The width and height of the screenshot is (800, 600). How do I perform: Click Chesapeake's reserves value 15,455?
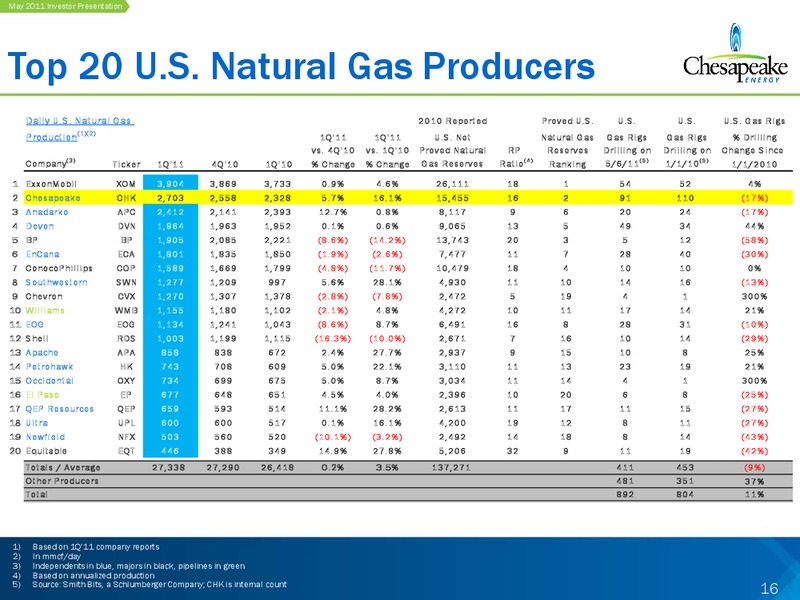(x=452, y=198)
